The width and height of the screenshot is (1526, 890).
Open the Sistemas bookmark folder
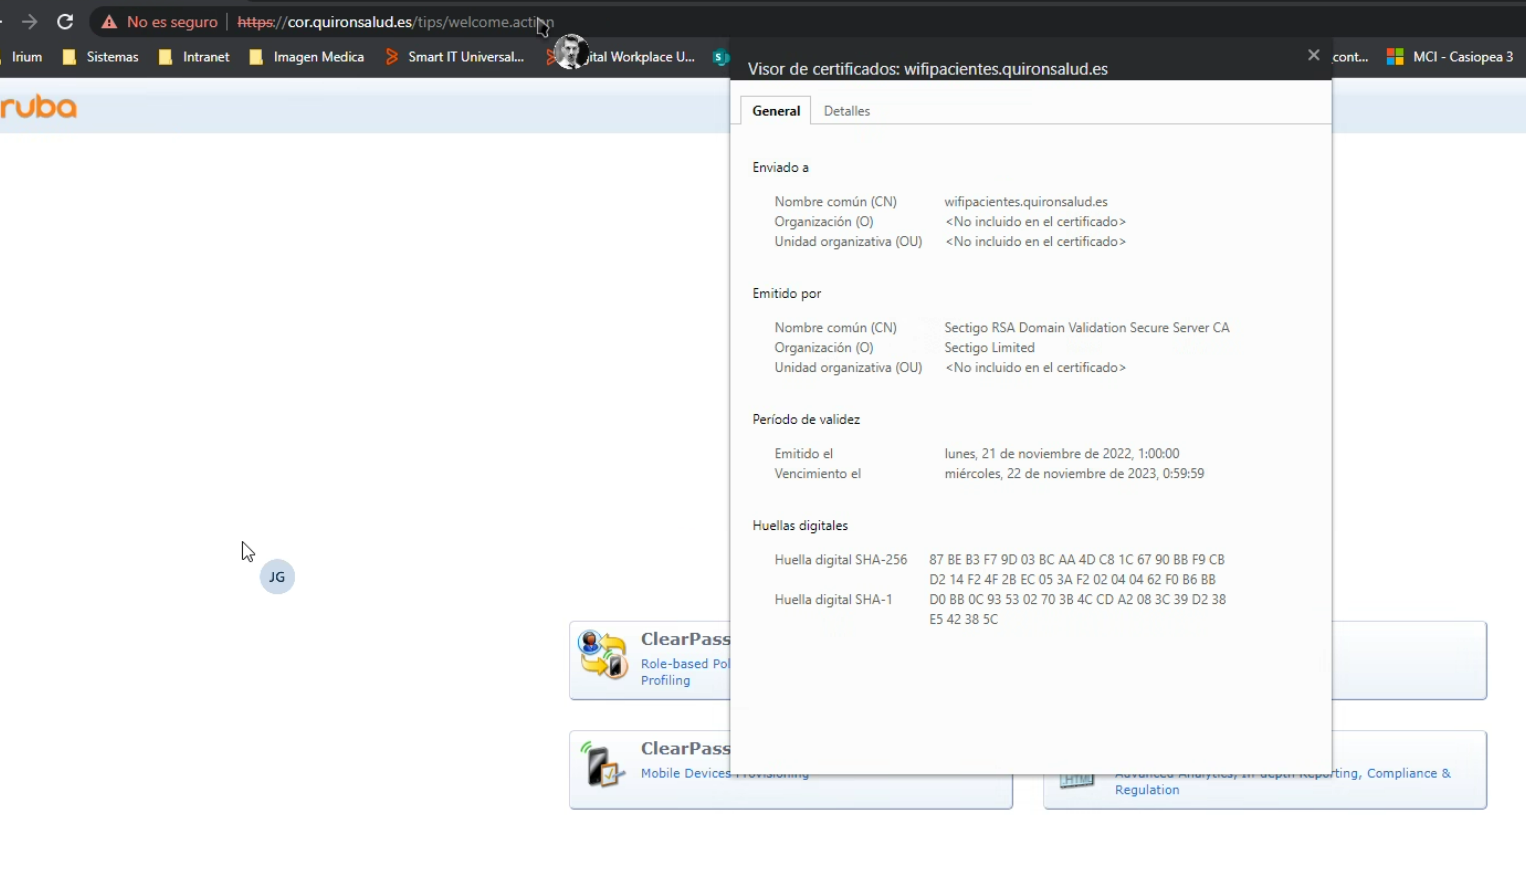click(x=101, y=57)
